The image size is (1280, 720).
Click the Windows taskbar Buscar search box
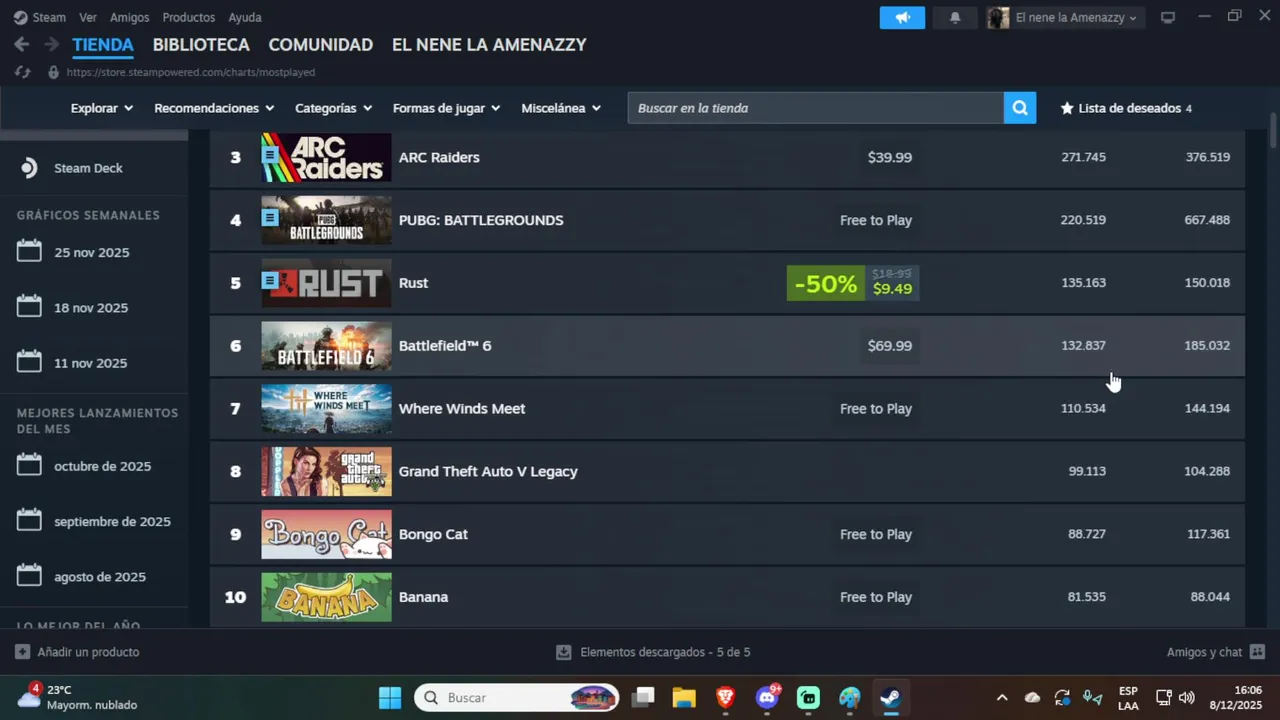[518, 697]
